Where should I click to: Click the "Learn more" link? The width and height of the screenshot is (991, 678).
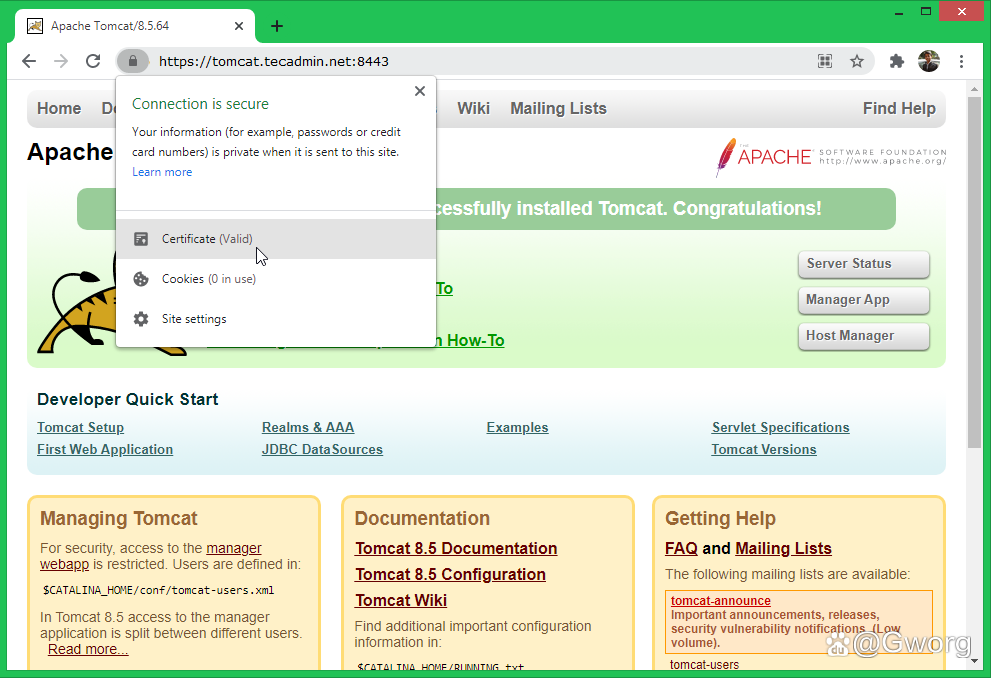(x=162, y=171)
